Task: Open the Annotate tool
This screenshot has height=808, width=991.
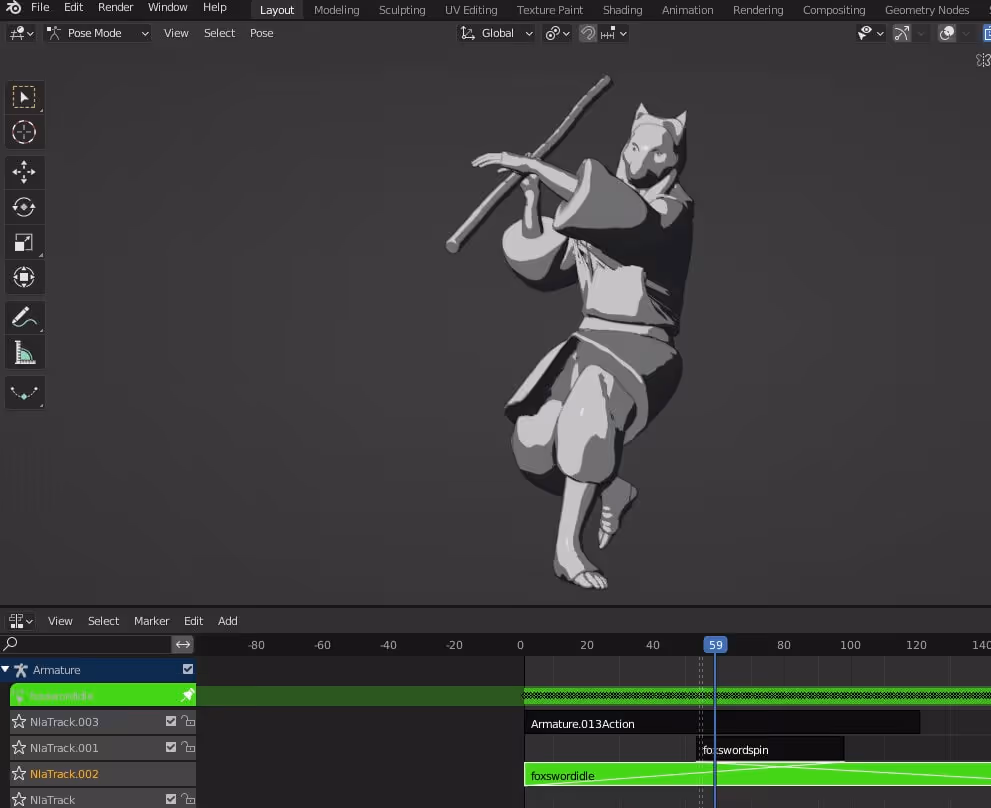Action: [24, 316]
